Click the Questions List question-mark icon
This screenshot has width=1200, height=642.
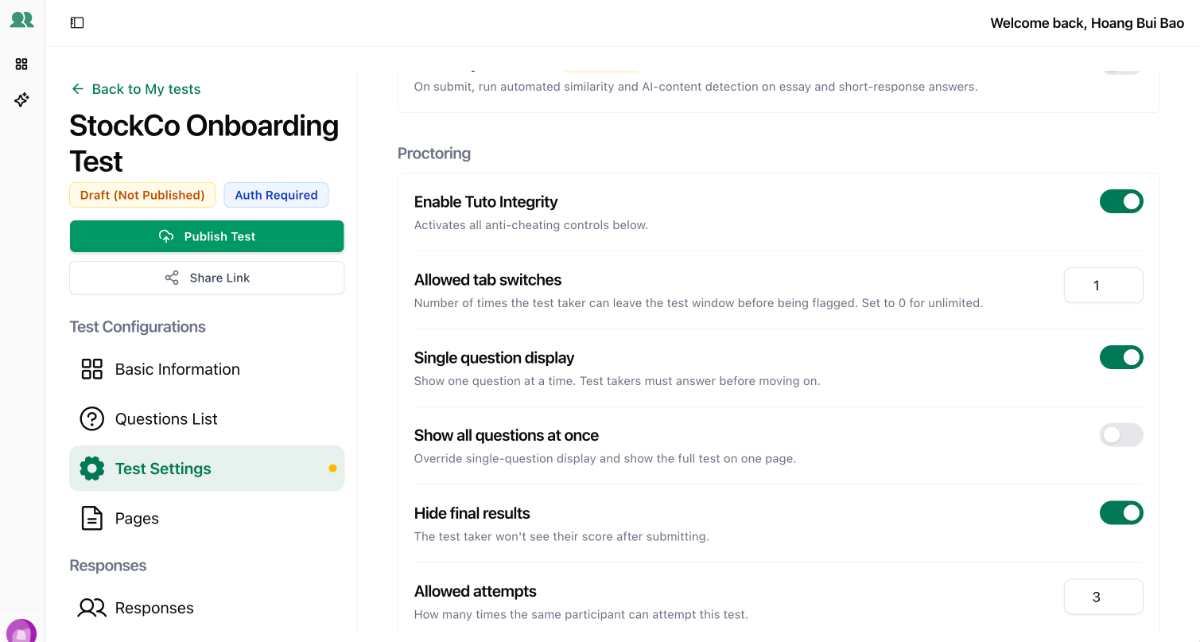click(92, 419)
